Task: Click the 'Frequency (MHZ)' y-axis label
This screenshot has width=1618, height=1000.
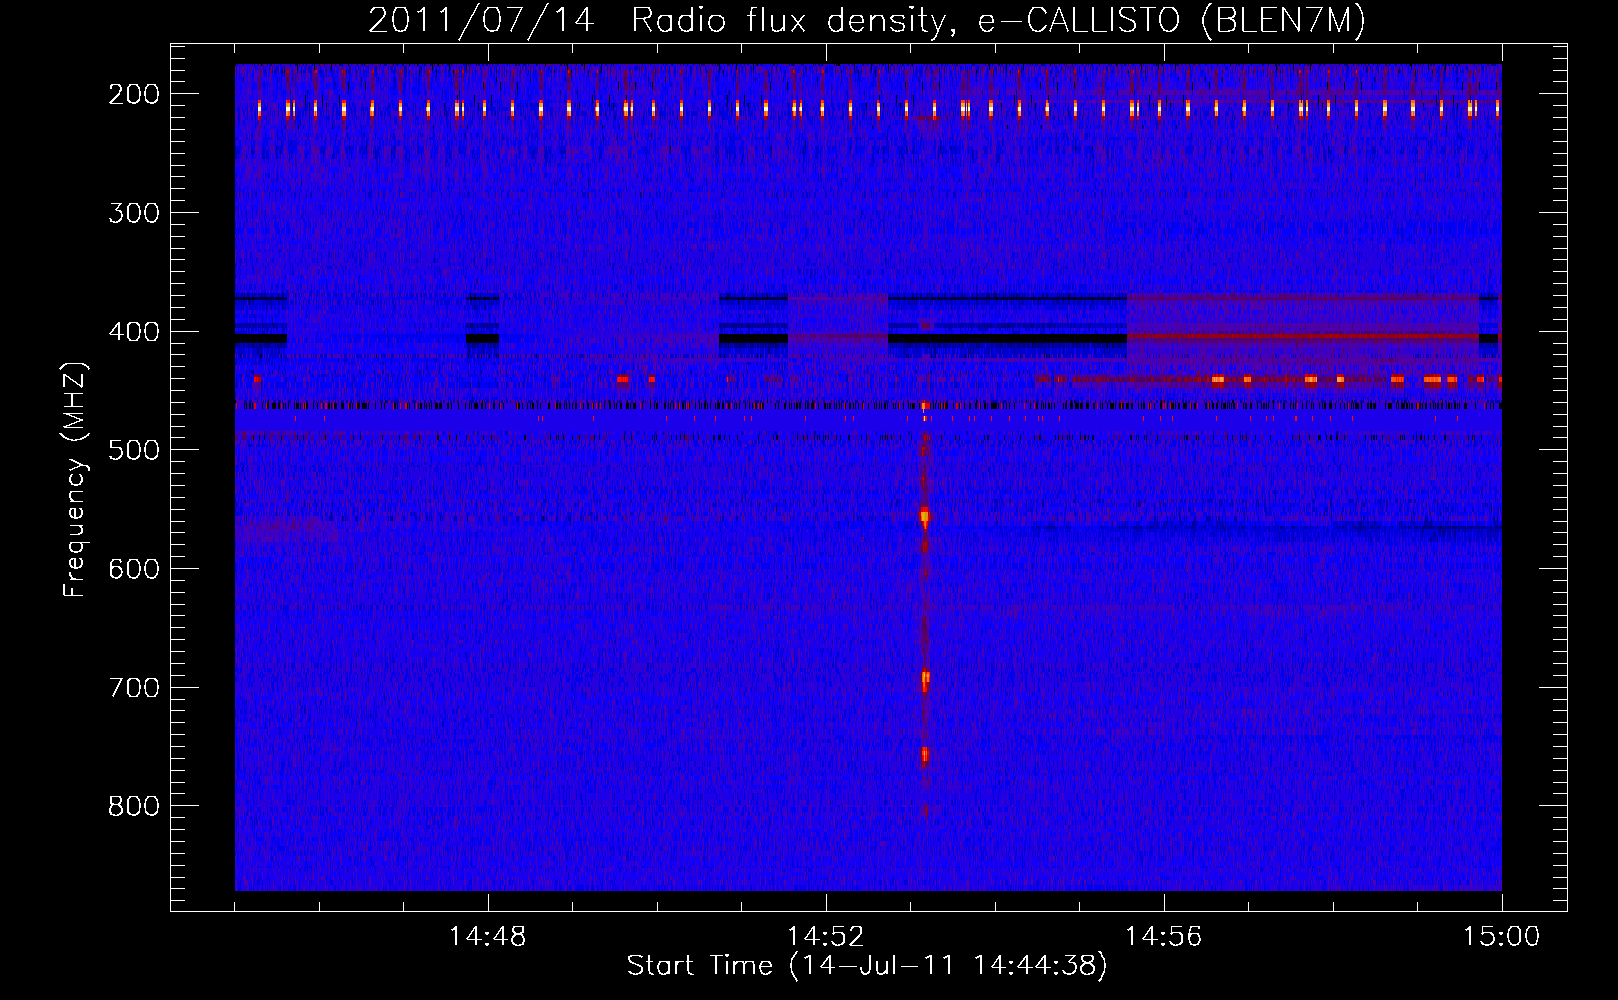Action: [x=75, y=479]
